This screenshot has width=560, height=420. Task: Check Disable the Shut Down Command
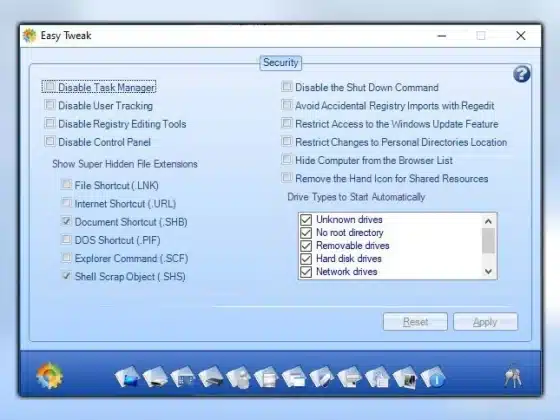286,86
